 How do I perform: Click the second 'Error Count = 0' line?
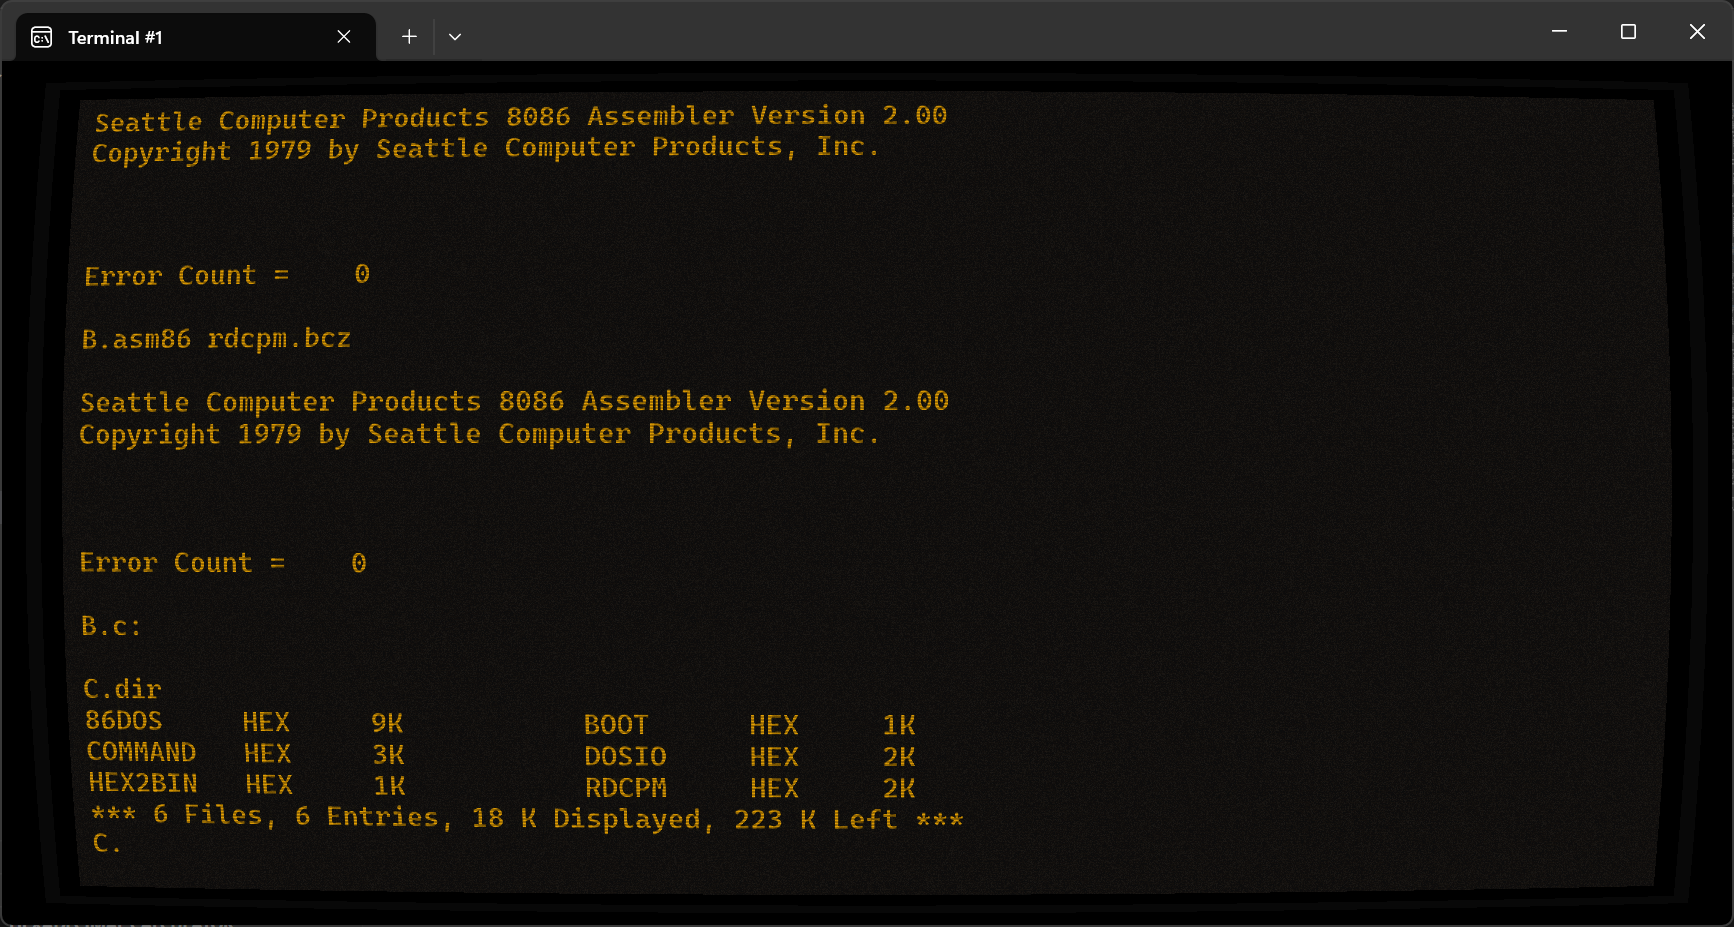[223, 563]
